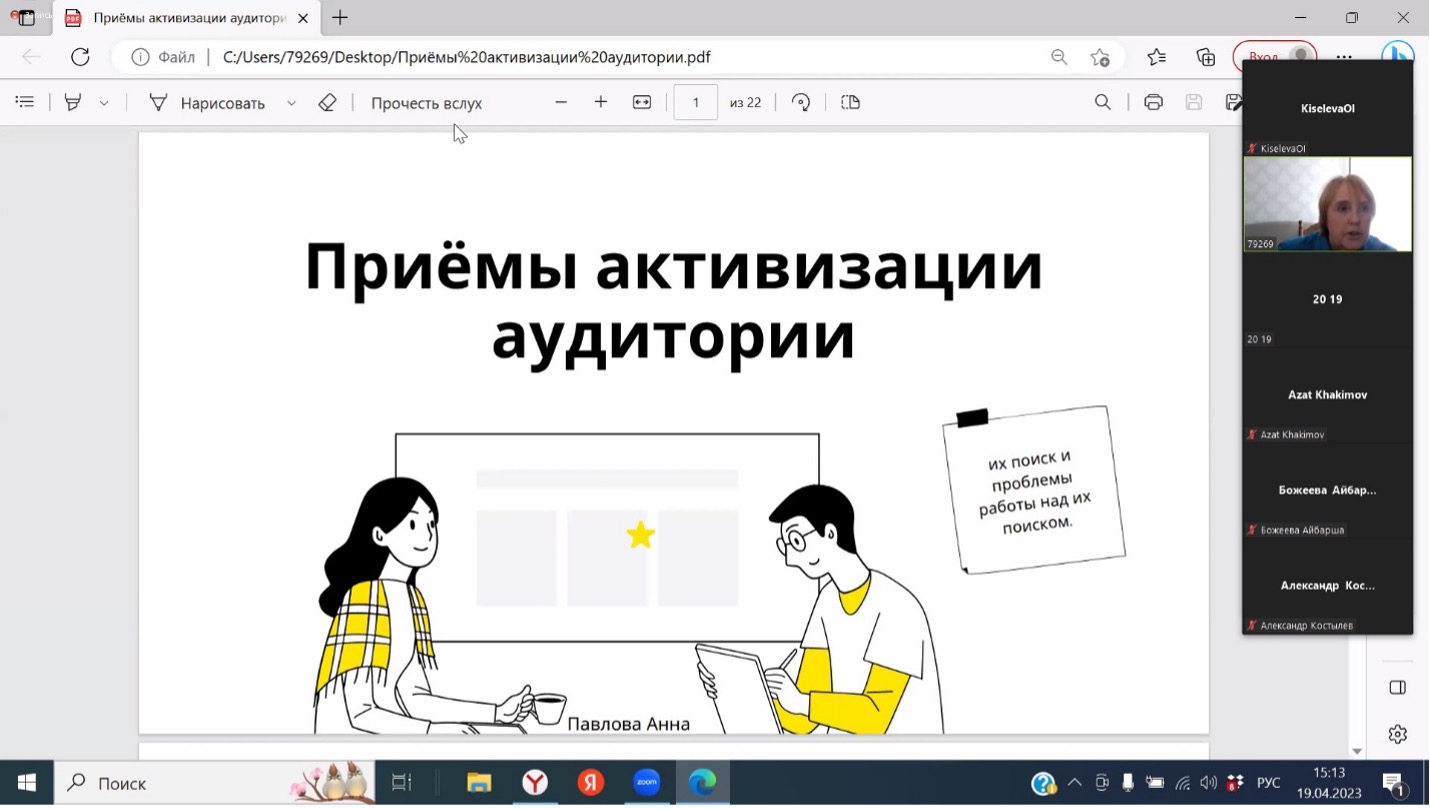Print the PDF document
Screen dimensions: 1430x809
pos(1153,102)
